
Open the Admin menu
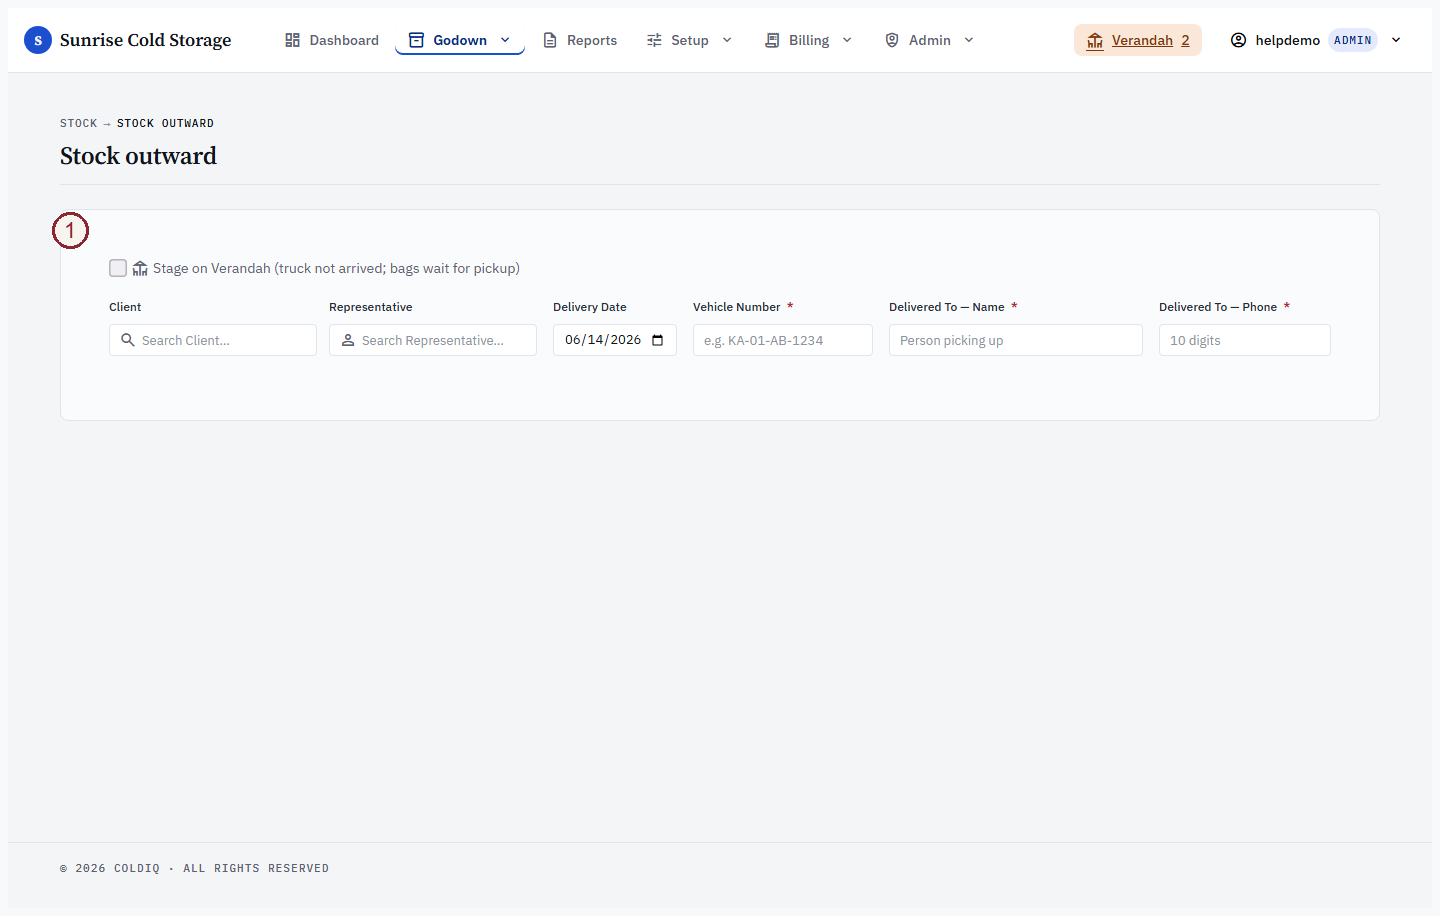[x=930, y=40]
